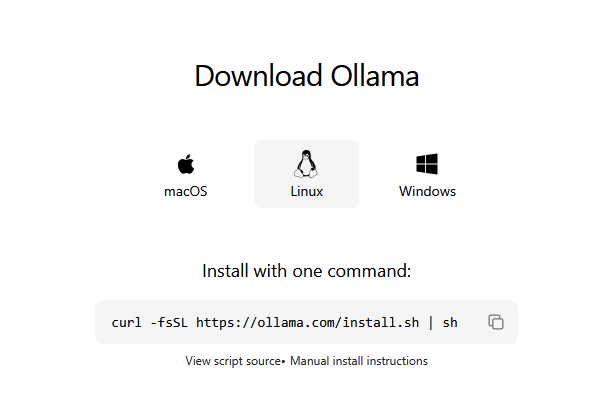Open Manual install instructions link

[x=359, y=361]
